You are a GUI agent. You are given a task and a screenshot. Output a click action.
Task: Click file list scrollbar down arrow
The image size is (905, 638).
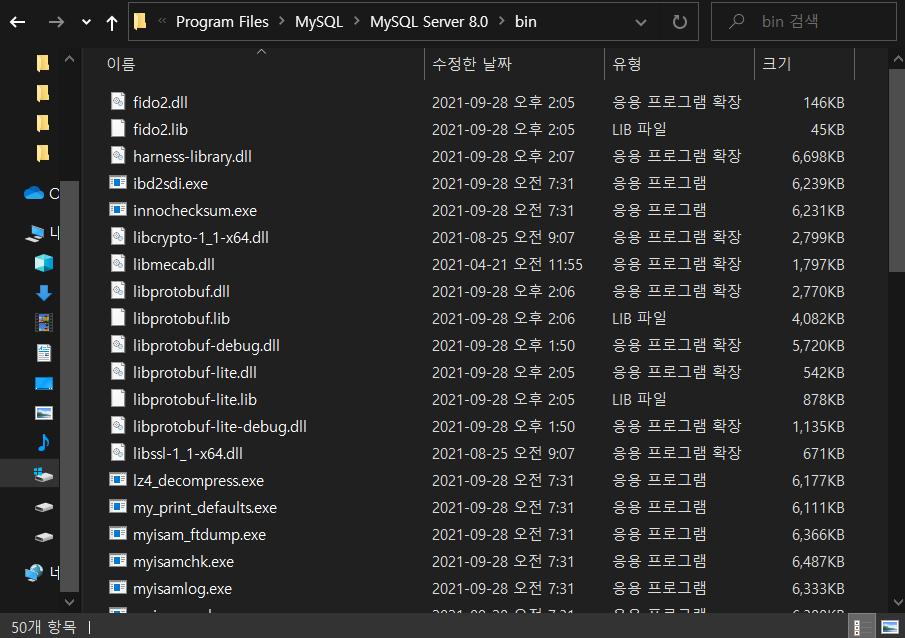coord(897,602)
